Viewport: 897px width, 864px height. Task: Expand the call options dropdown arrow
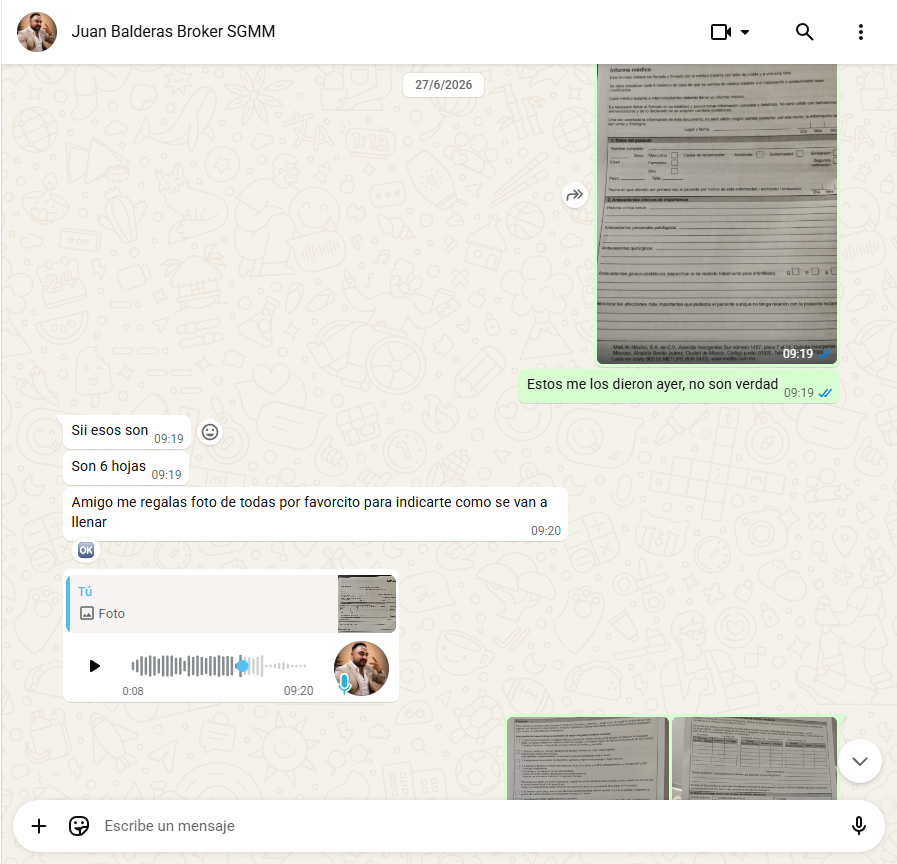click(x=745, y=32)
